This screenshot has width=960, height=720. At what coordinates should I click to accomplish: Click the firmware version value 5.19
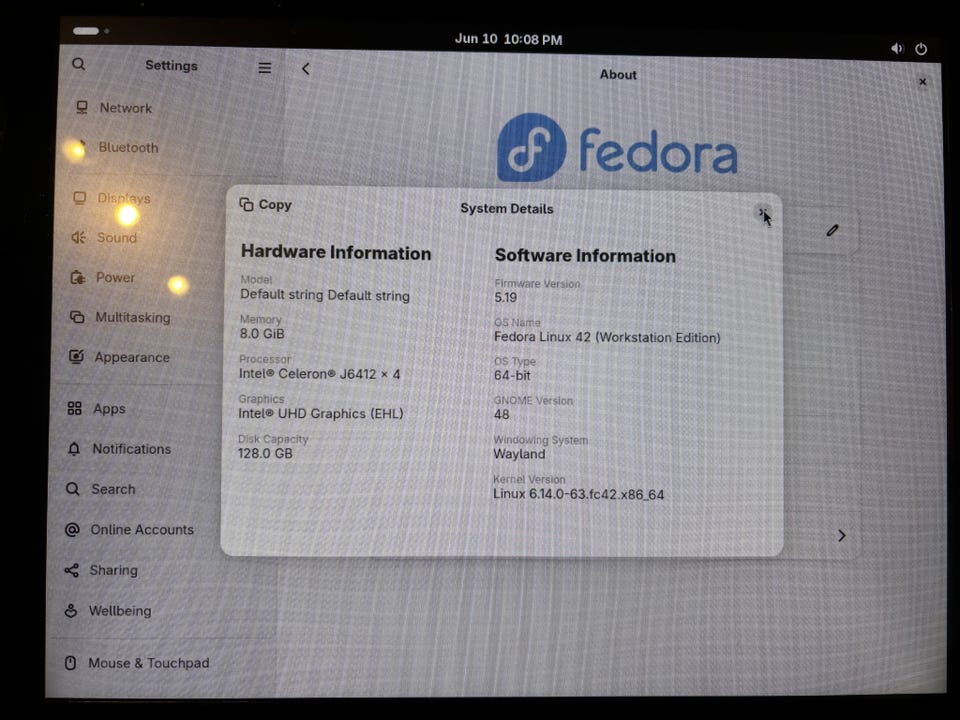point(506,298)
